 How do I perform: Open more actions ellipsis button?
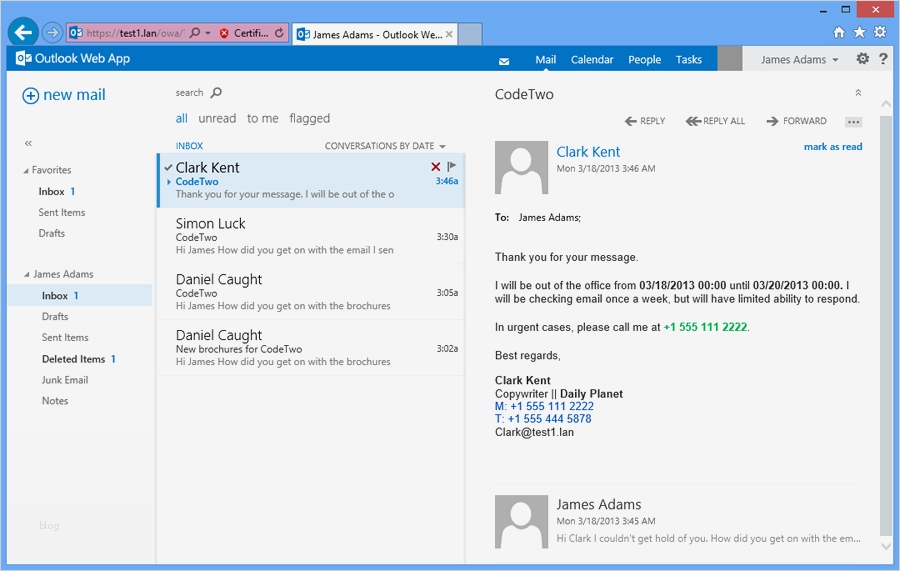click(854, 122)
